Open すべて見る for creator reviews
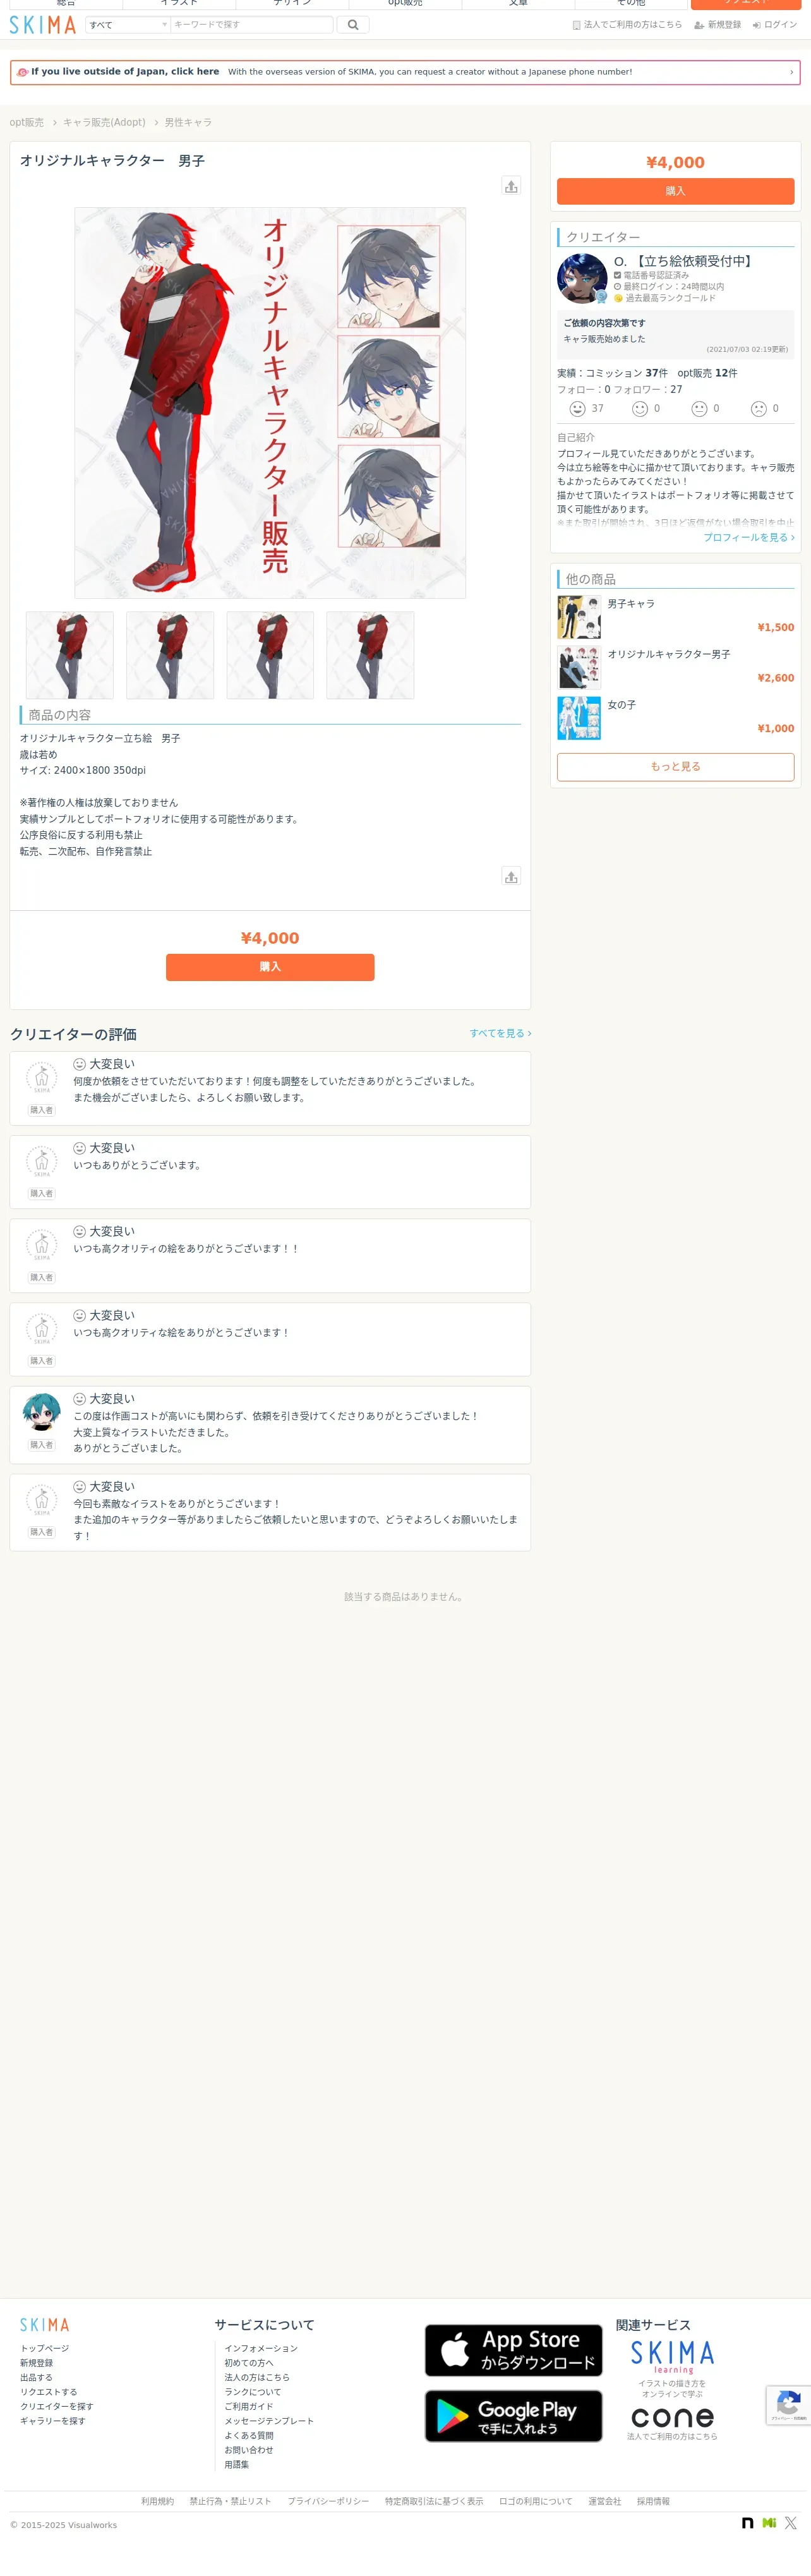Image resolution: width=811 pixels, height=2576 pixels. click(500, 1034)
